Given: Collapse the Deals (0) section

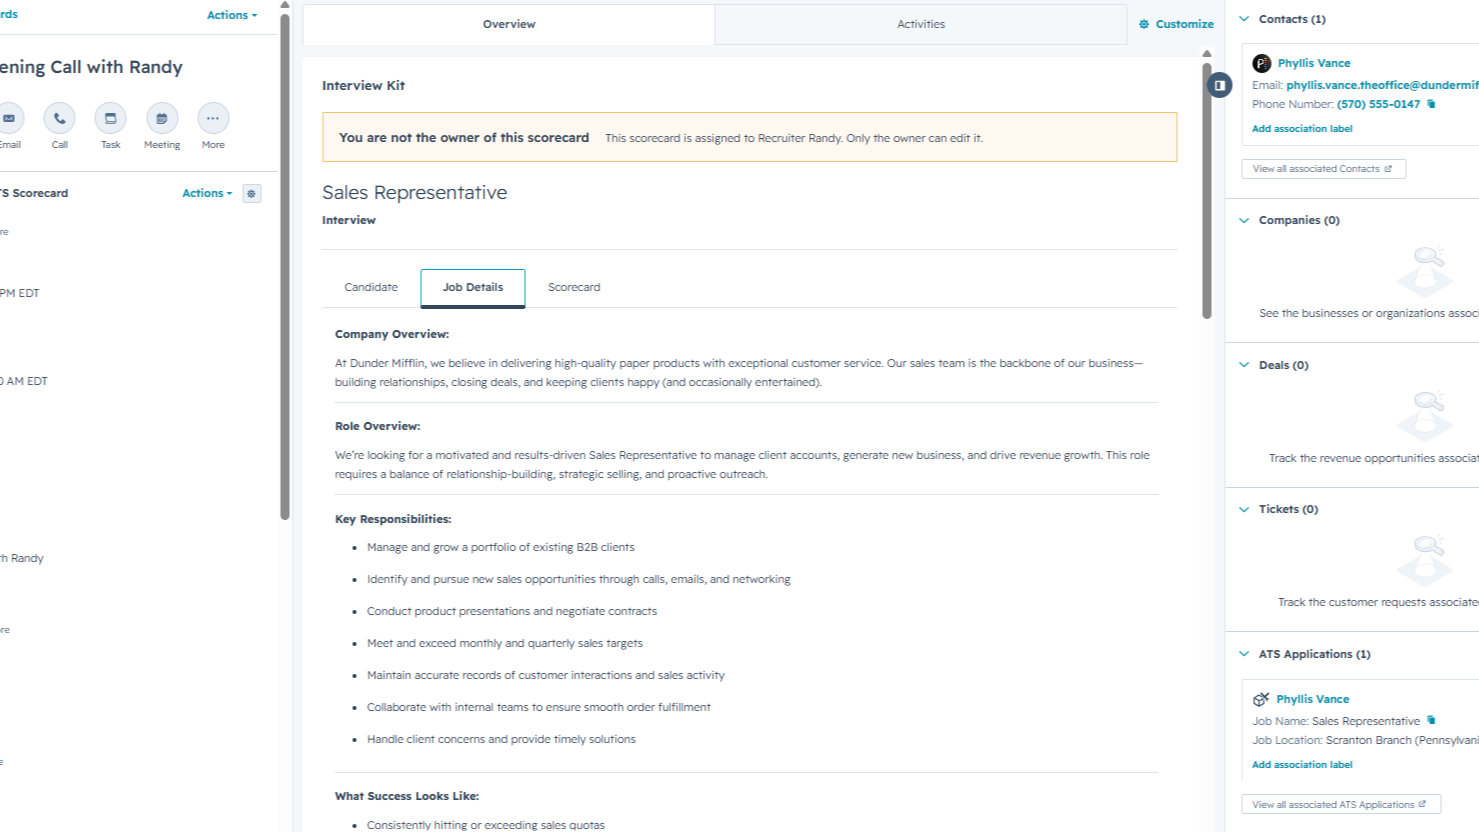Looking at the screenshot, I should point(1244,365).
